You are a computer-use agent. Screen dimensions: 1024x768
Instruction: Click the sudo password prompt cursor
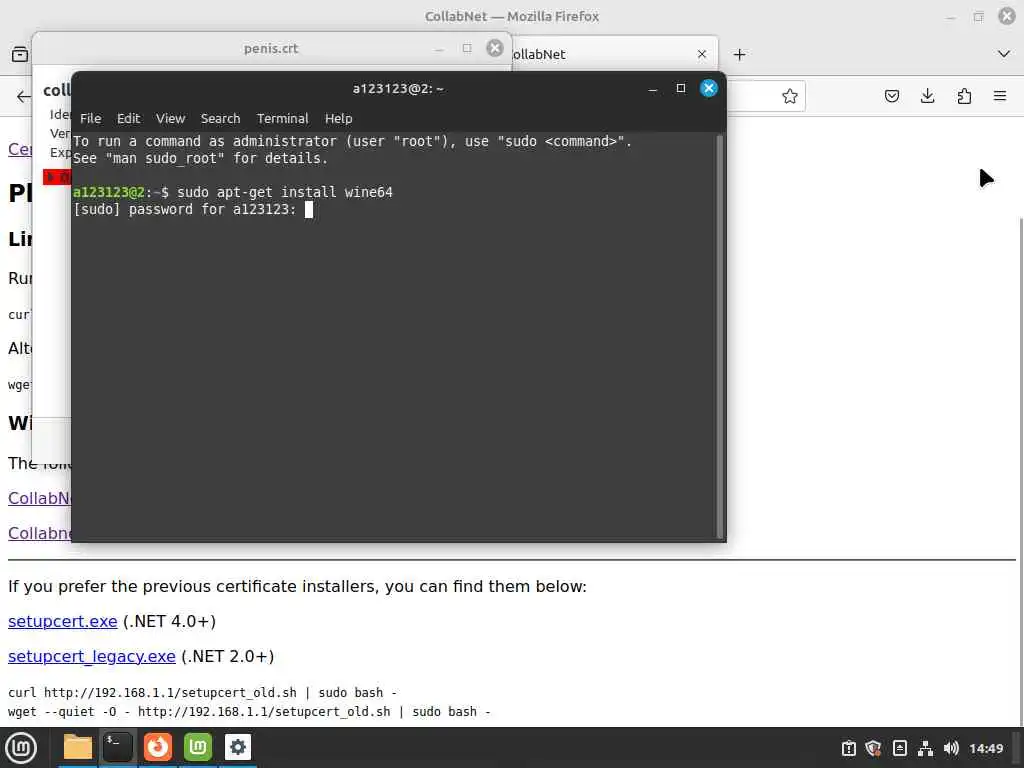coord(309,209)
